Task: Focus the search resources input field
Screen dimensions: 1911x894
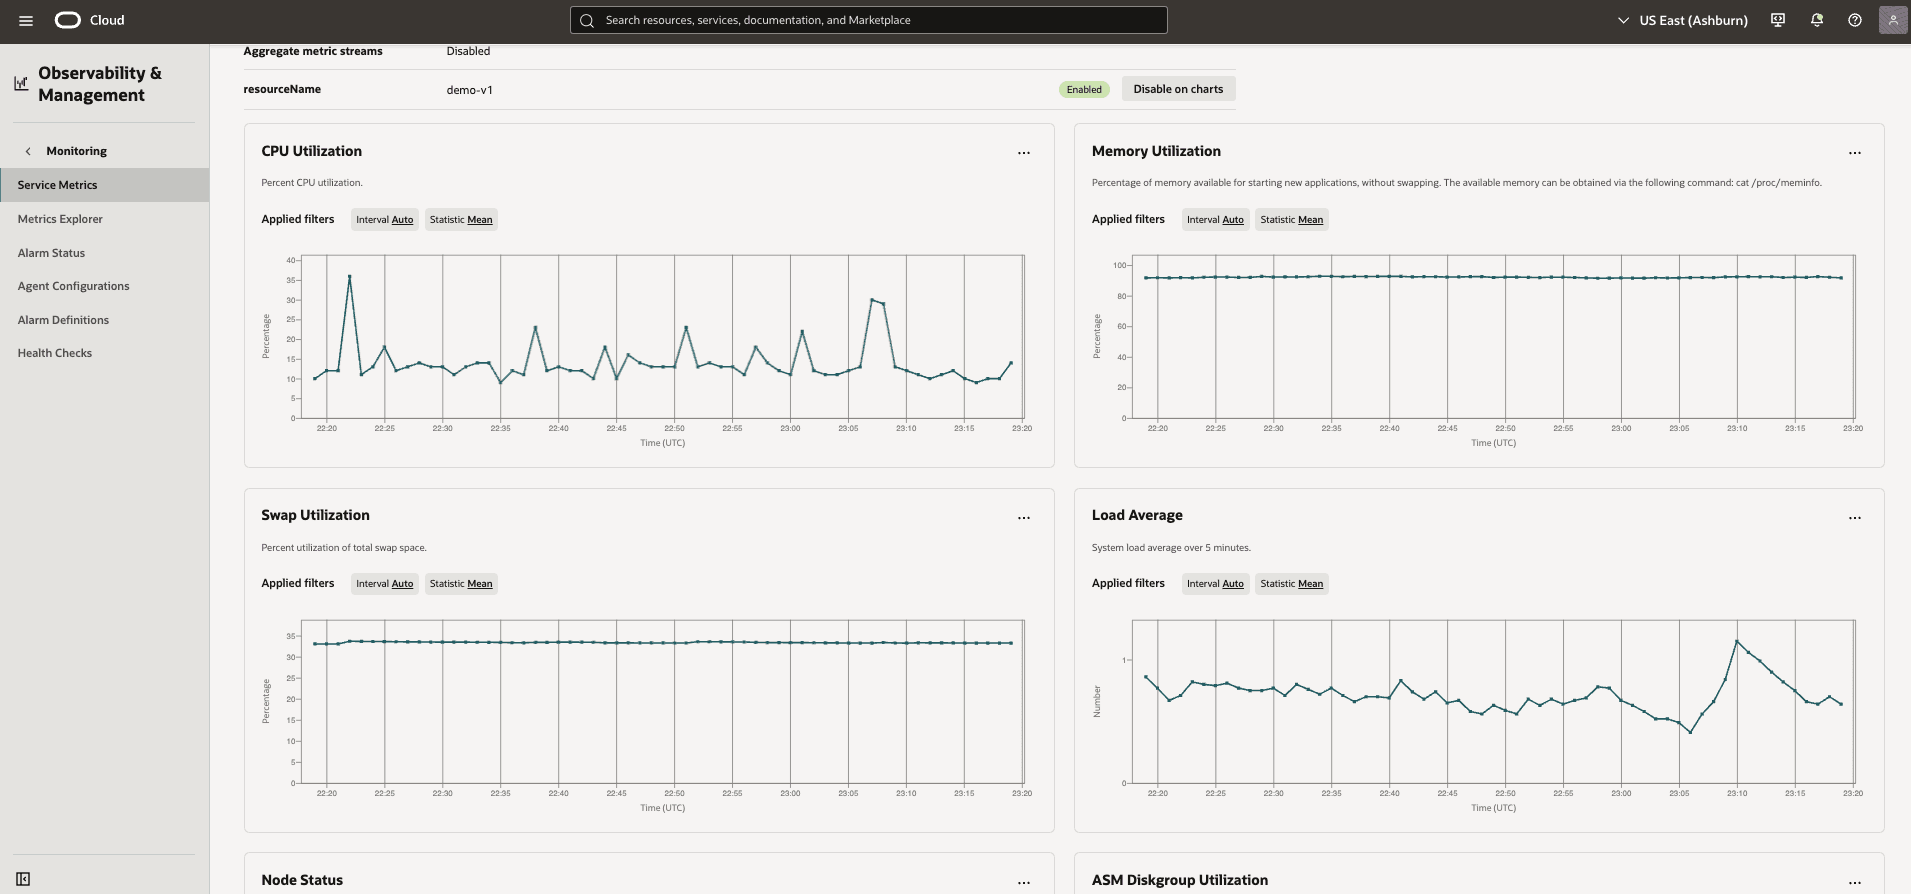Action: coord(869,20)
